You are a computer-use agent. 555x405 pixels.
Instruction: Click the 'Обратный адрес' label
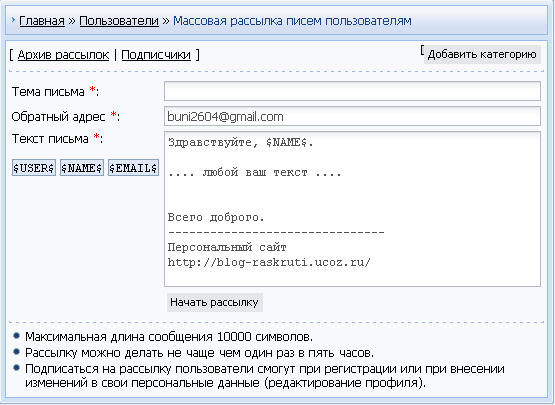tap(58, 116)
